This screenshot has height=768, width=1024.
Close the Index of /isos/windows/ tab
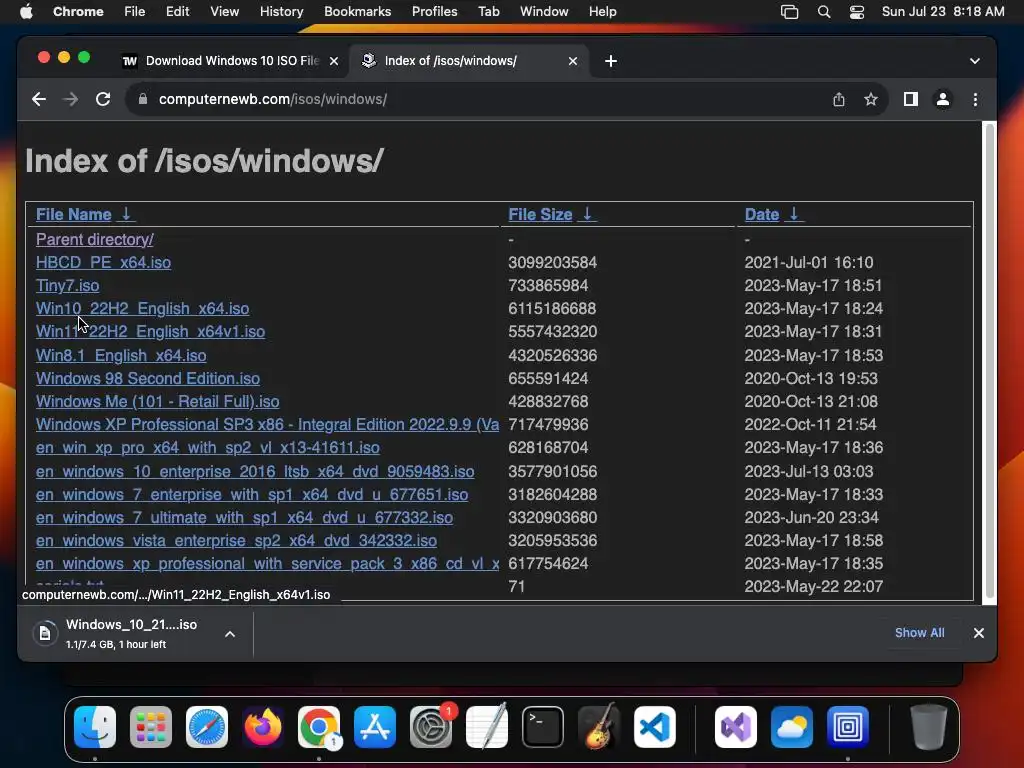[x=573, y=61]
